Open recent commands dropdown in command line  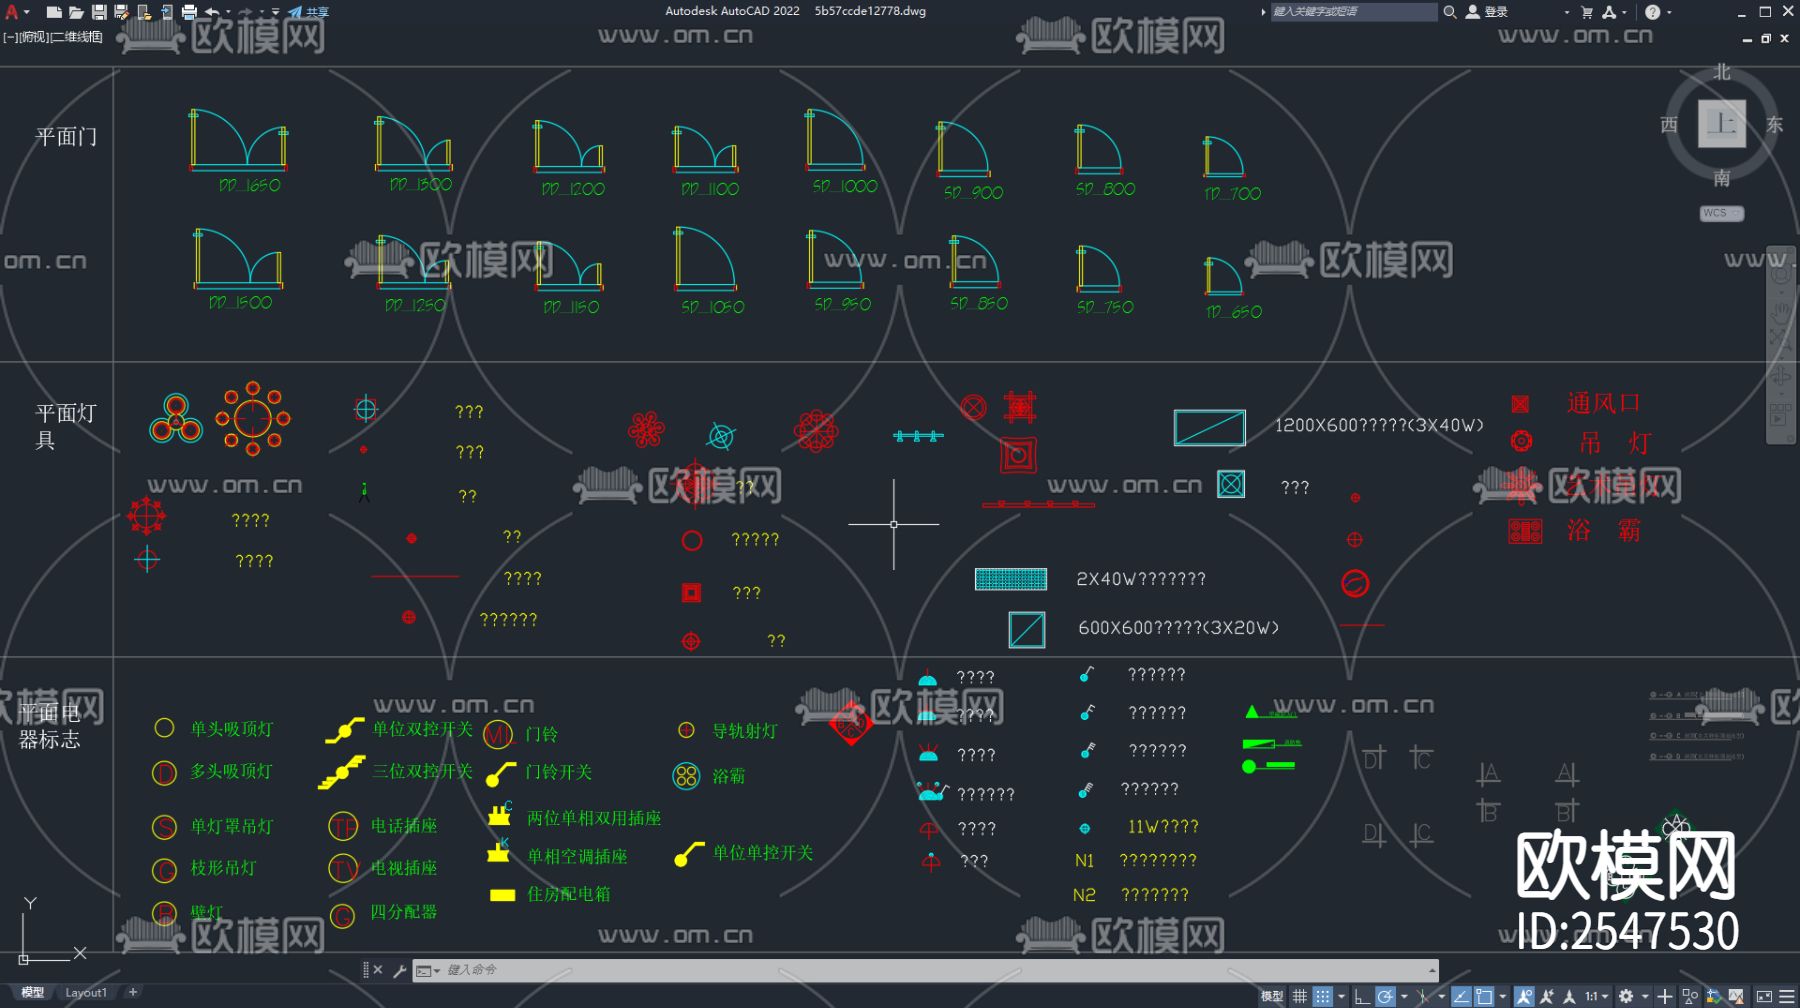428,970
